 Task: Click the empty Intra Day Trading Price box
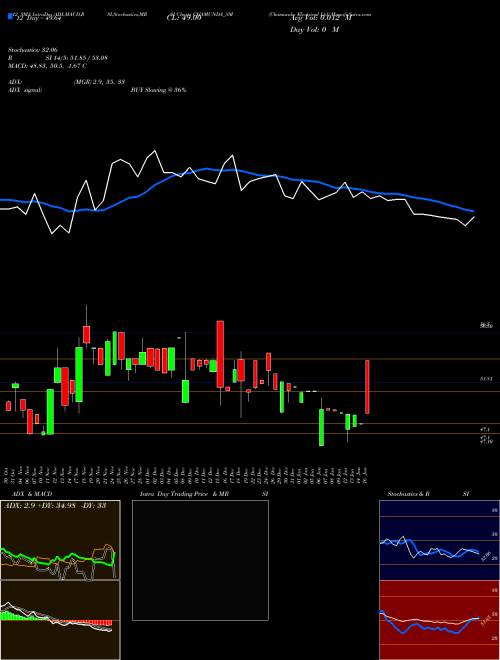pos(200,560)
